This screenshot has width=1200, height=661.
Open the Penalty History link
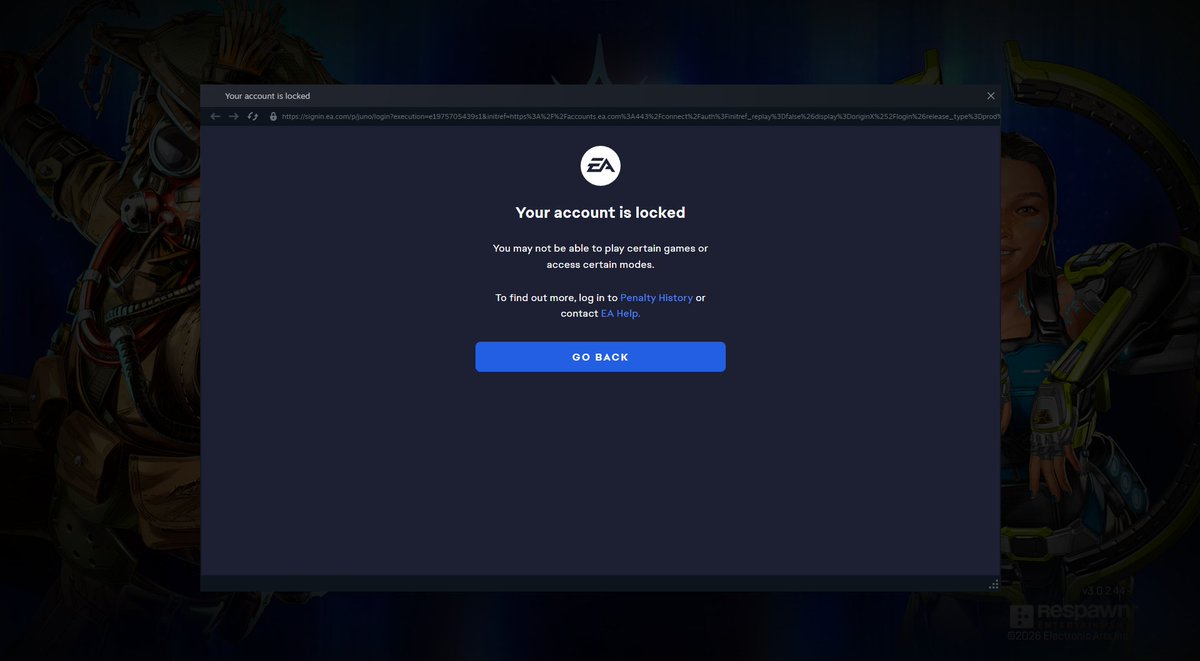pos(656,298)
